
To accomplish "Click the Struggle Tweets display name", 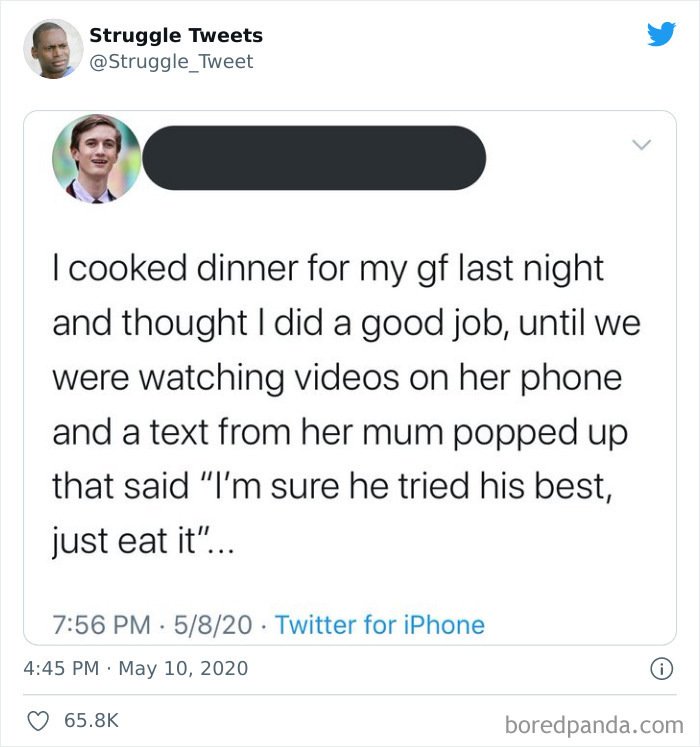I will pos(176,35).
